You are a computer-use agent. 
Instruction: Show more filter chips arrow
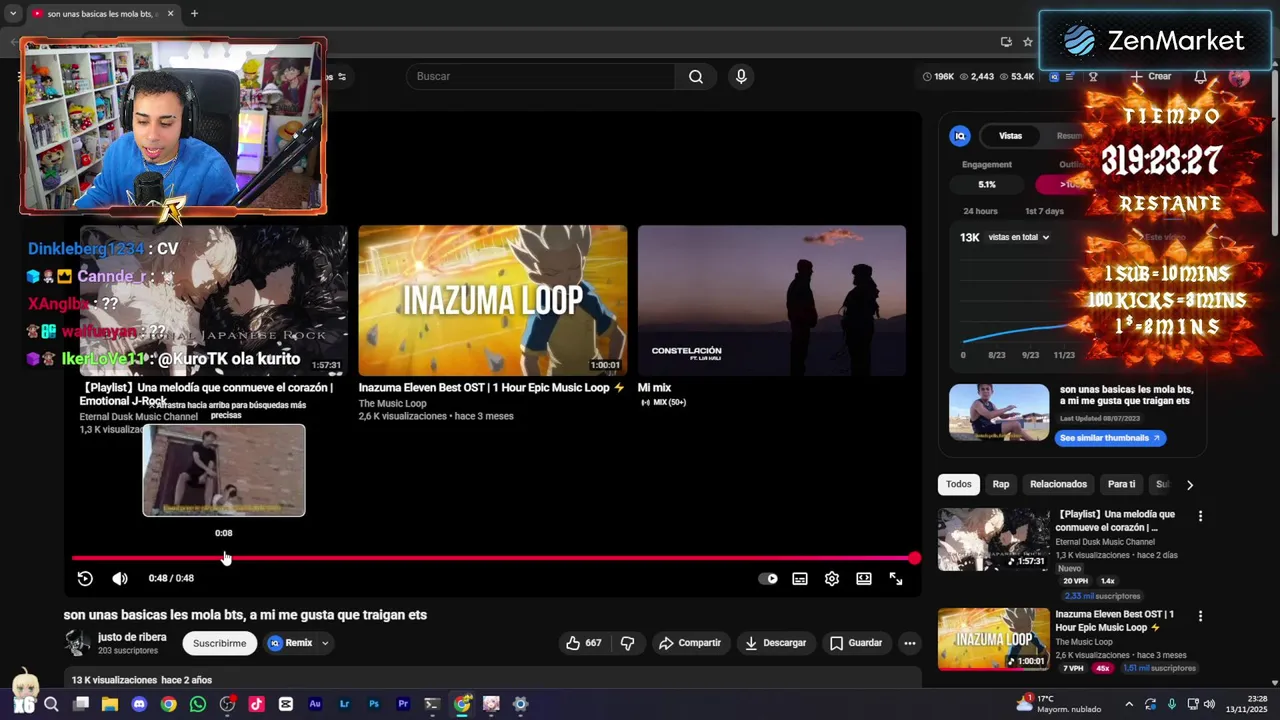[x=1189, y=485]
